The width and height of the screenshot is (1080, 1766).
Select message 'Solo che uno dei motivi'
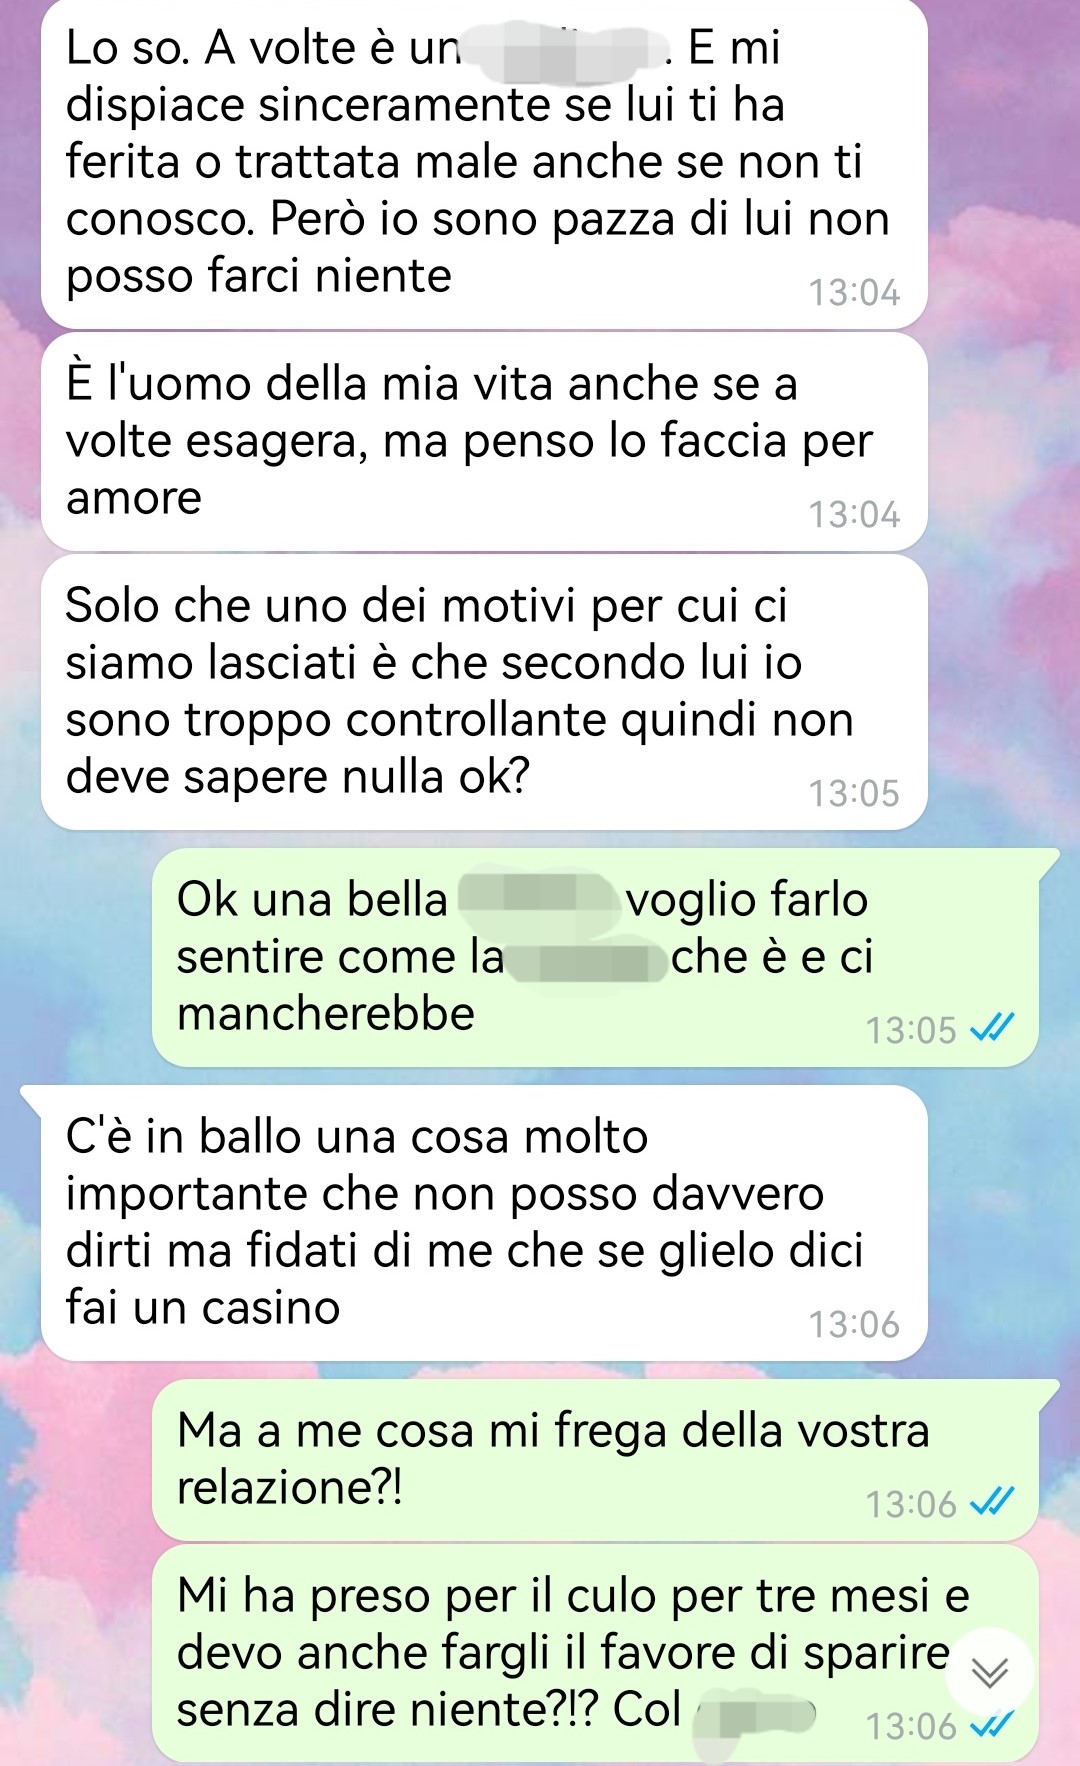[484, 692]
